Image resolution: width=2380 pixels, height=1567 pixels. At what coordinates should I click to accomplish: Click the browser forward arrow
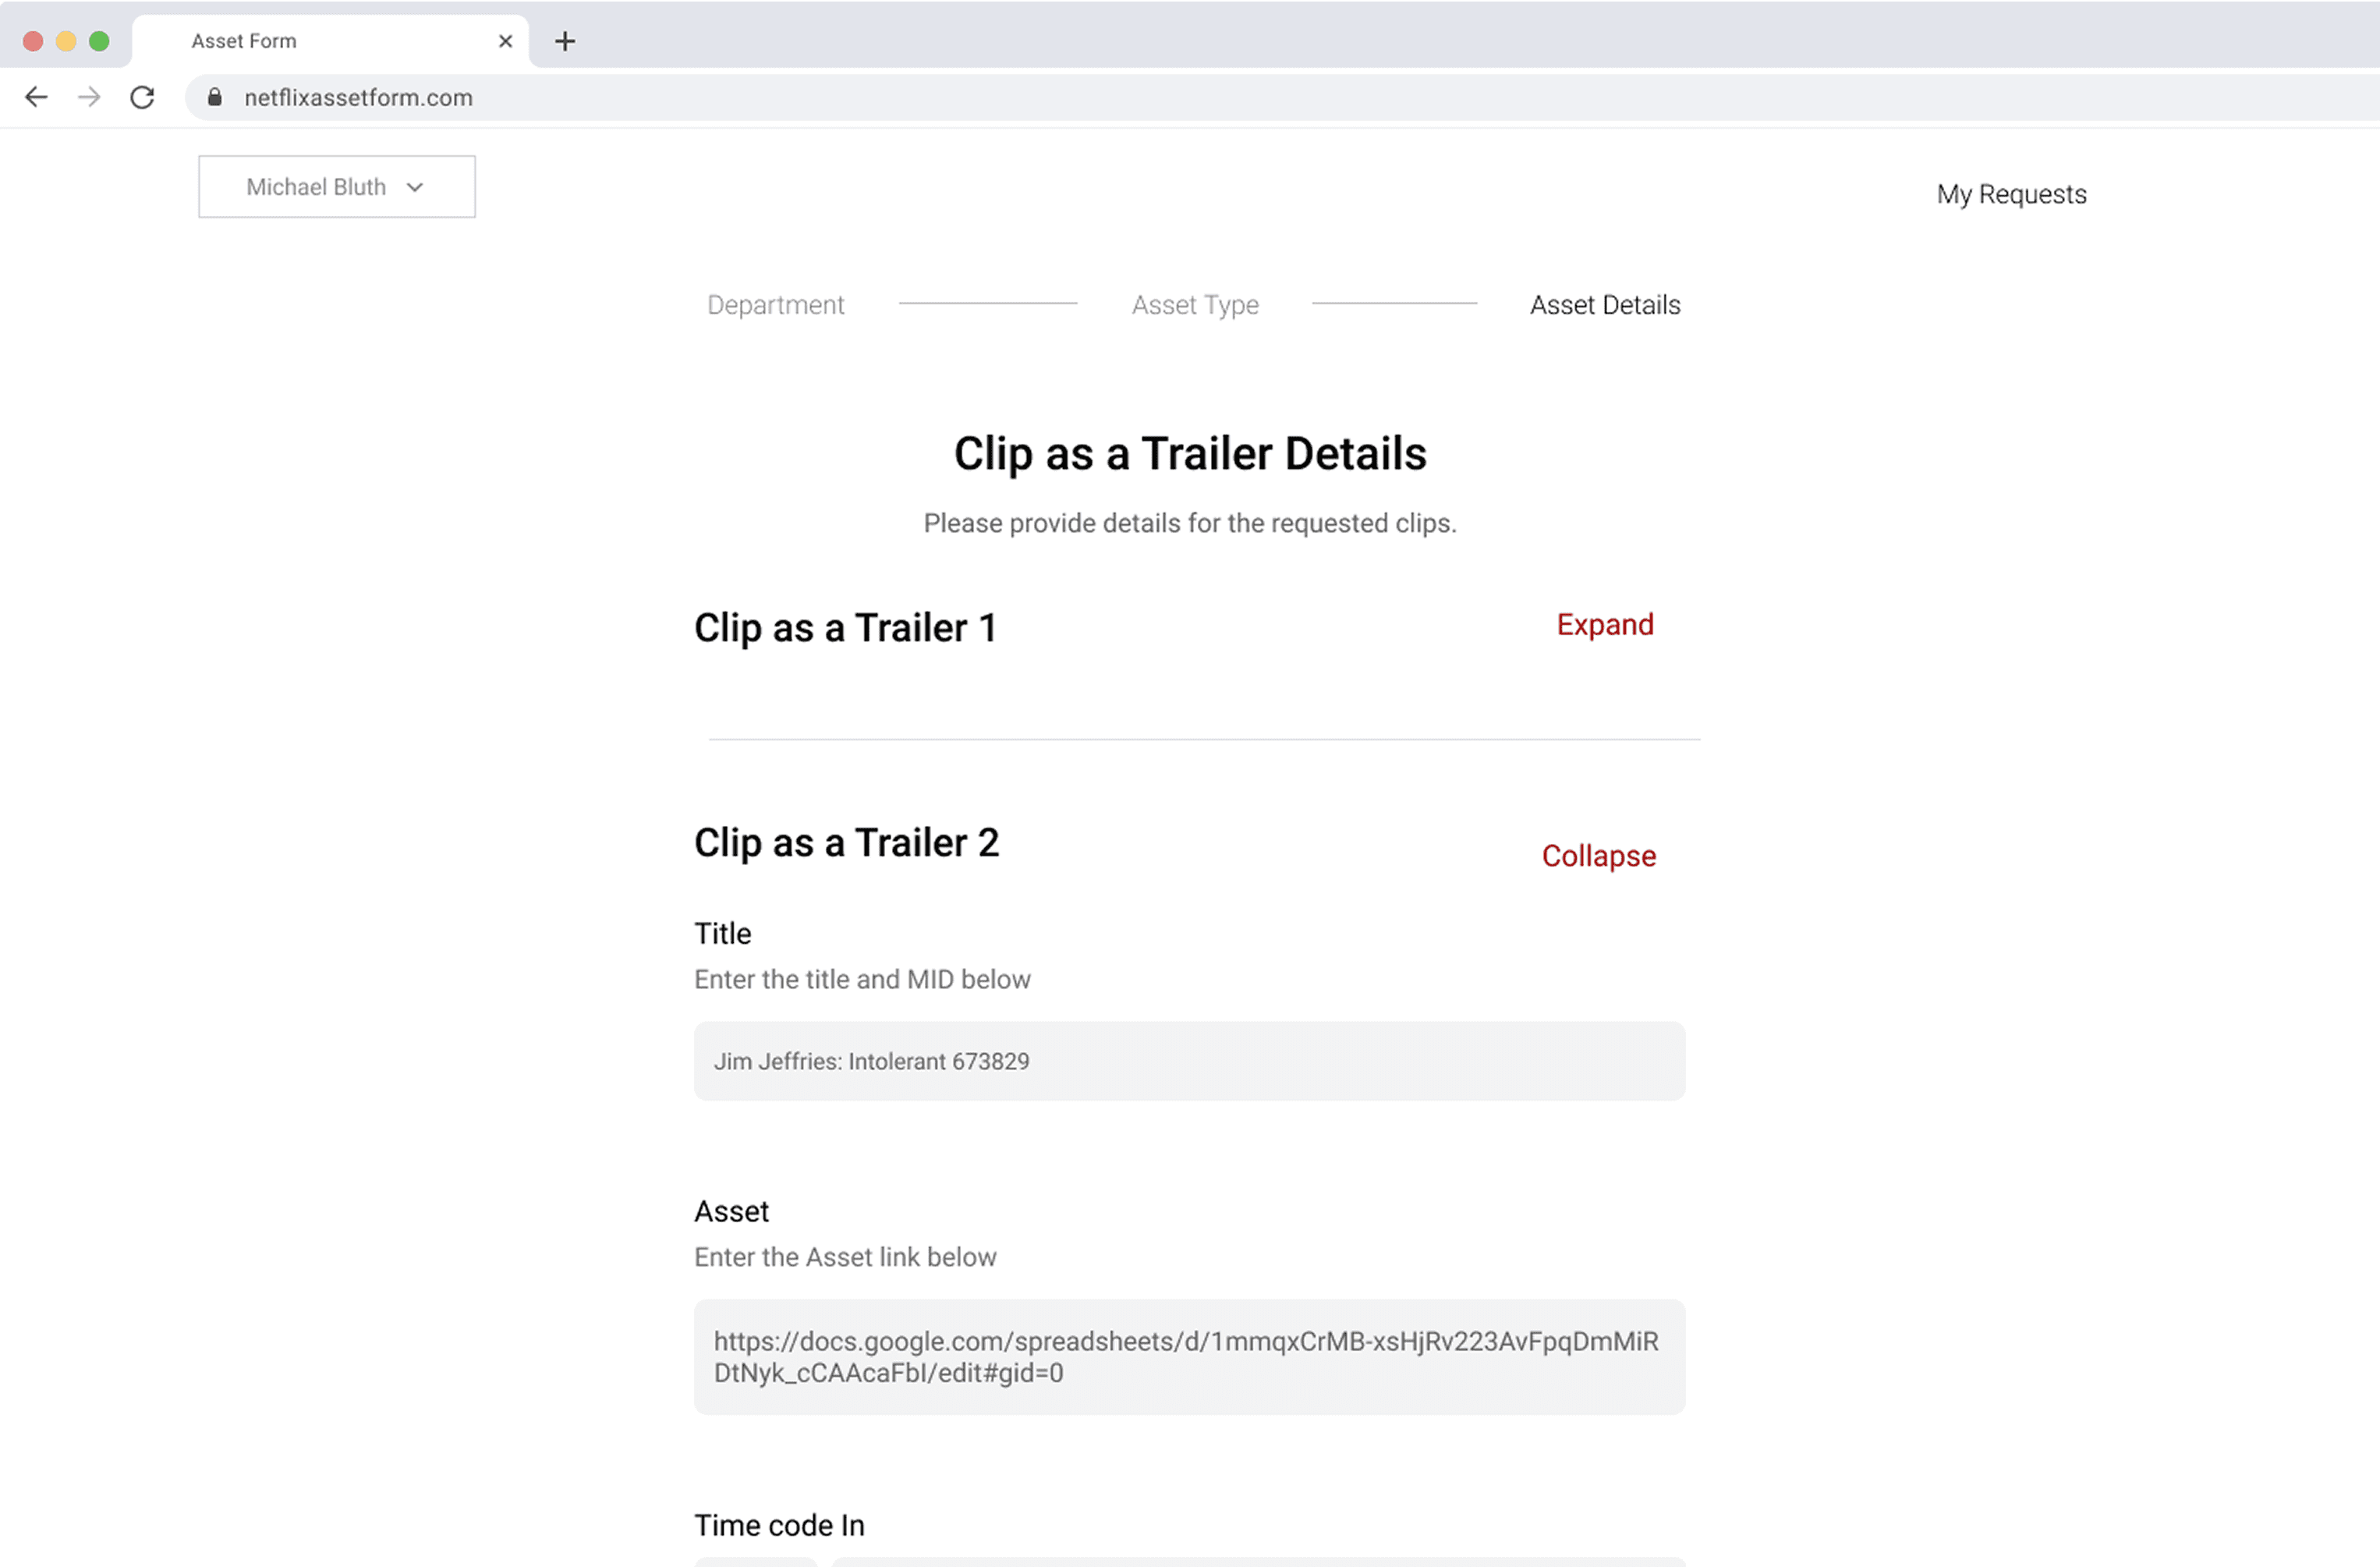(x=89, y=97)
